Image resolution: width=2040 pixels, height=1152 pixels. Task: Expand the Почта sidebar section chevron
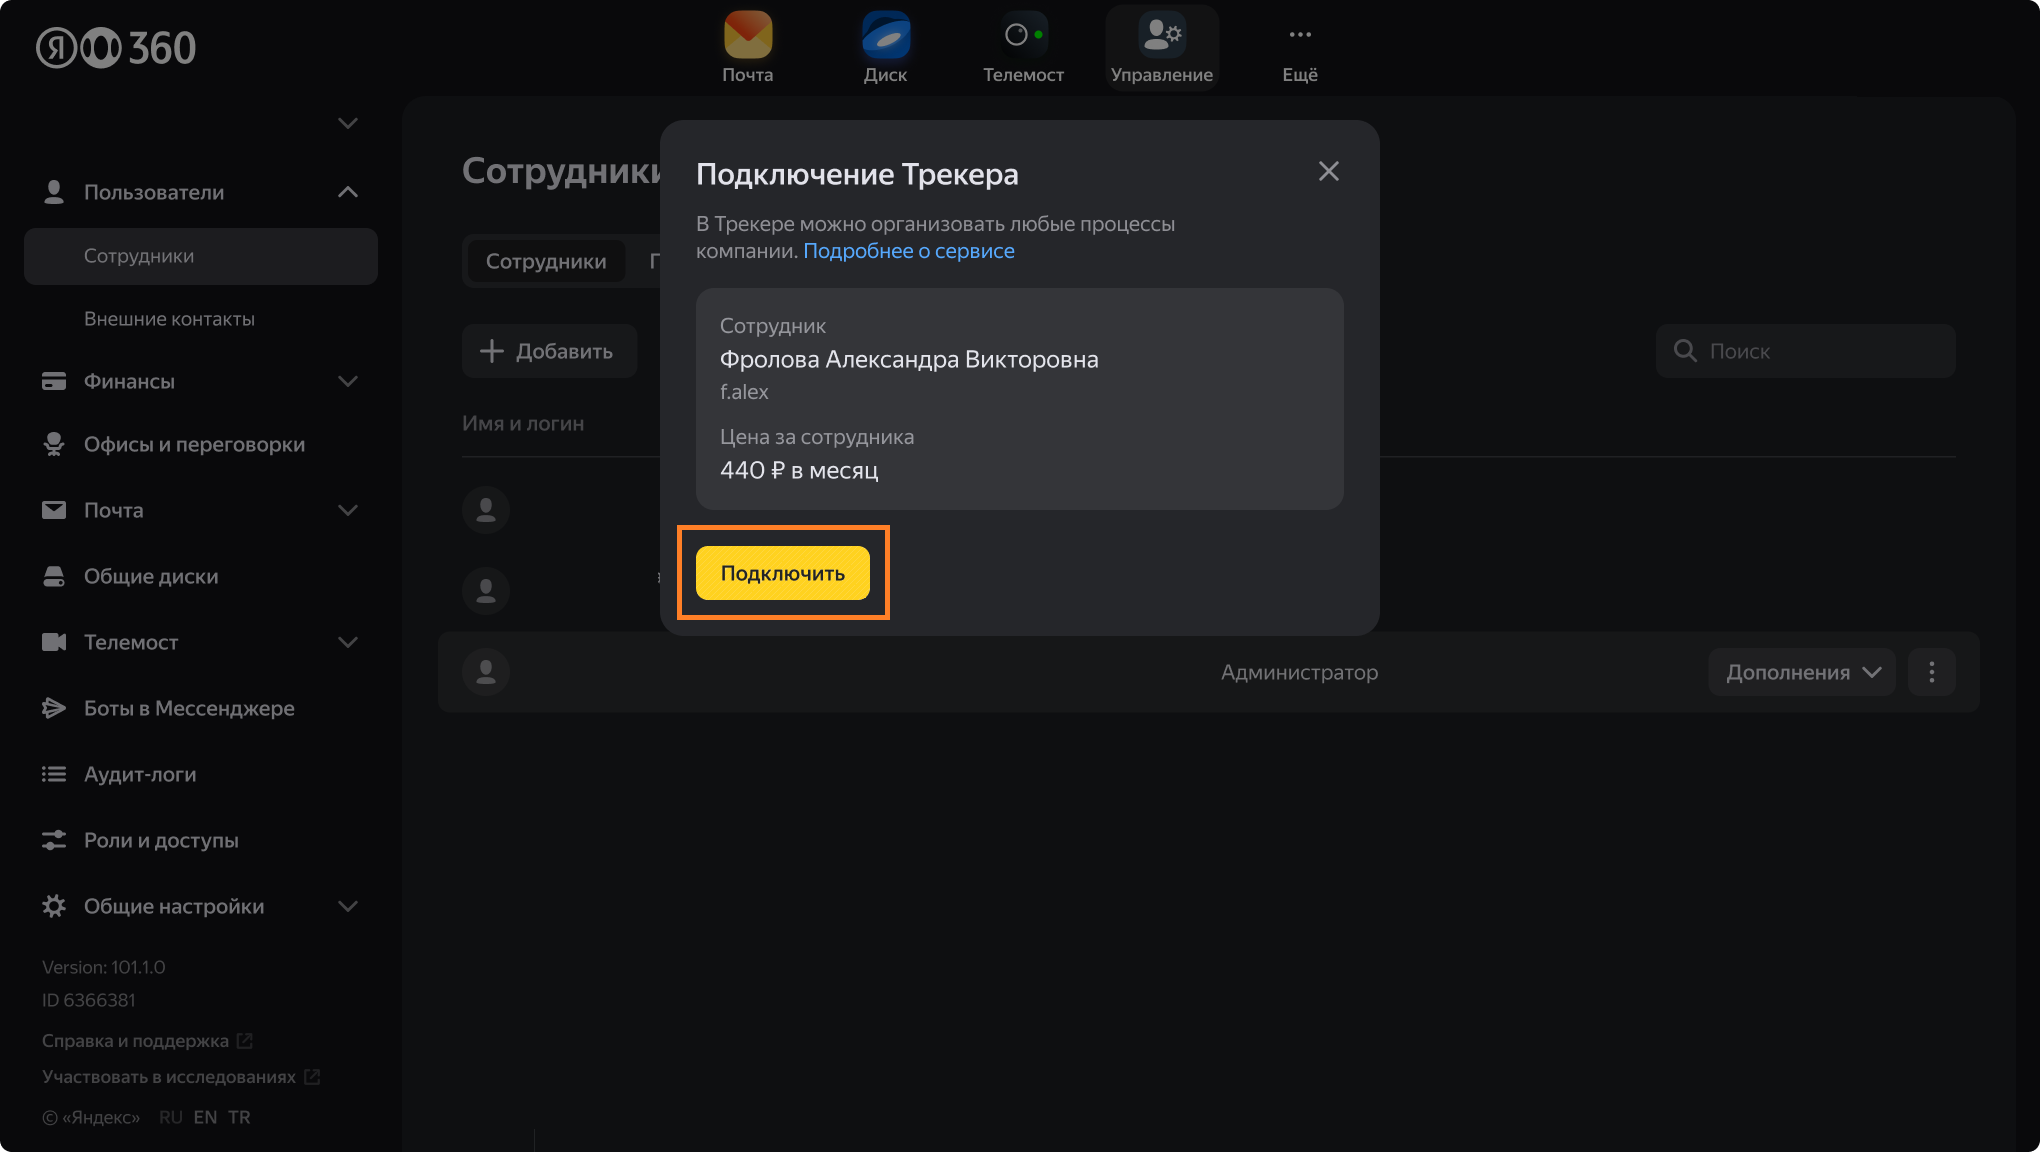coord(348,510)
